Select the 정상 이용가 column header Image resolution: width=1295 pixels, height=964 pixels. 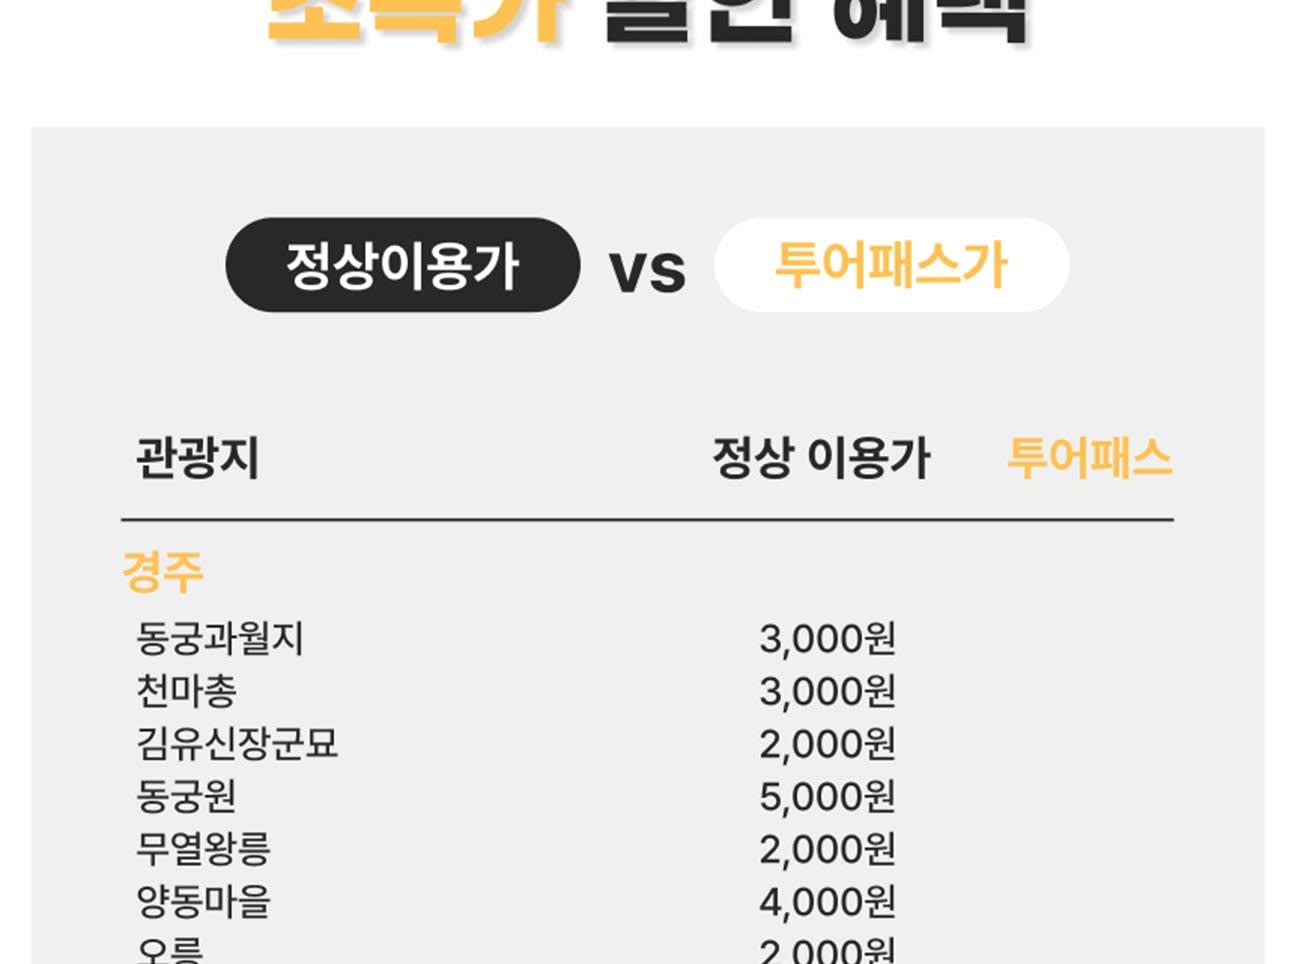click(821, 458)
